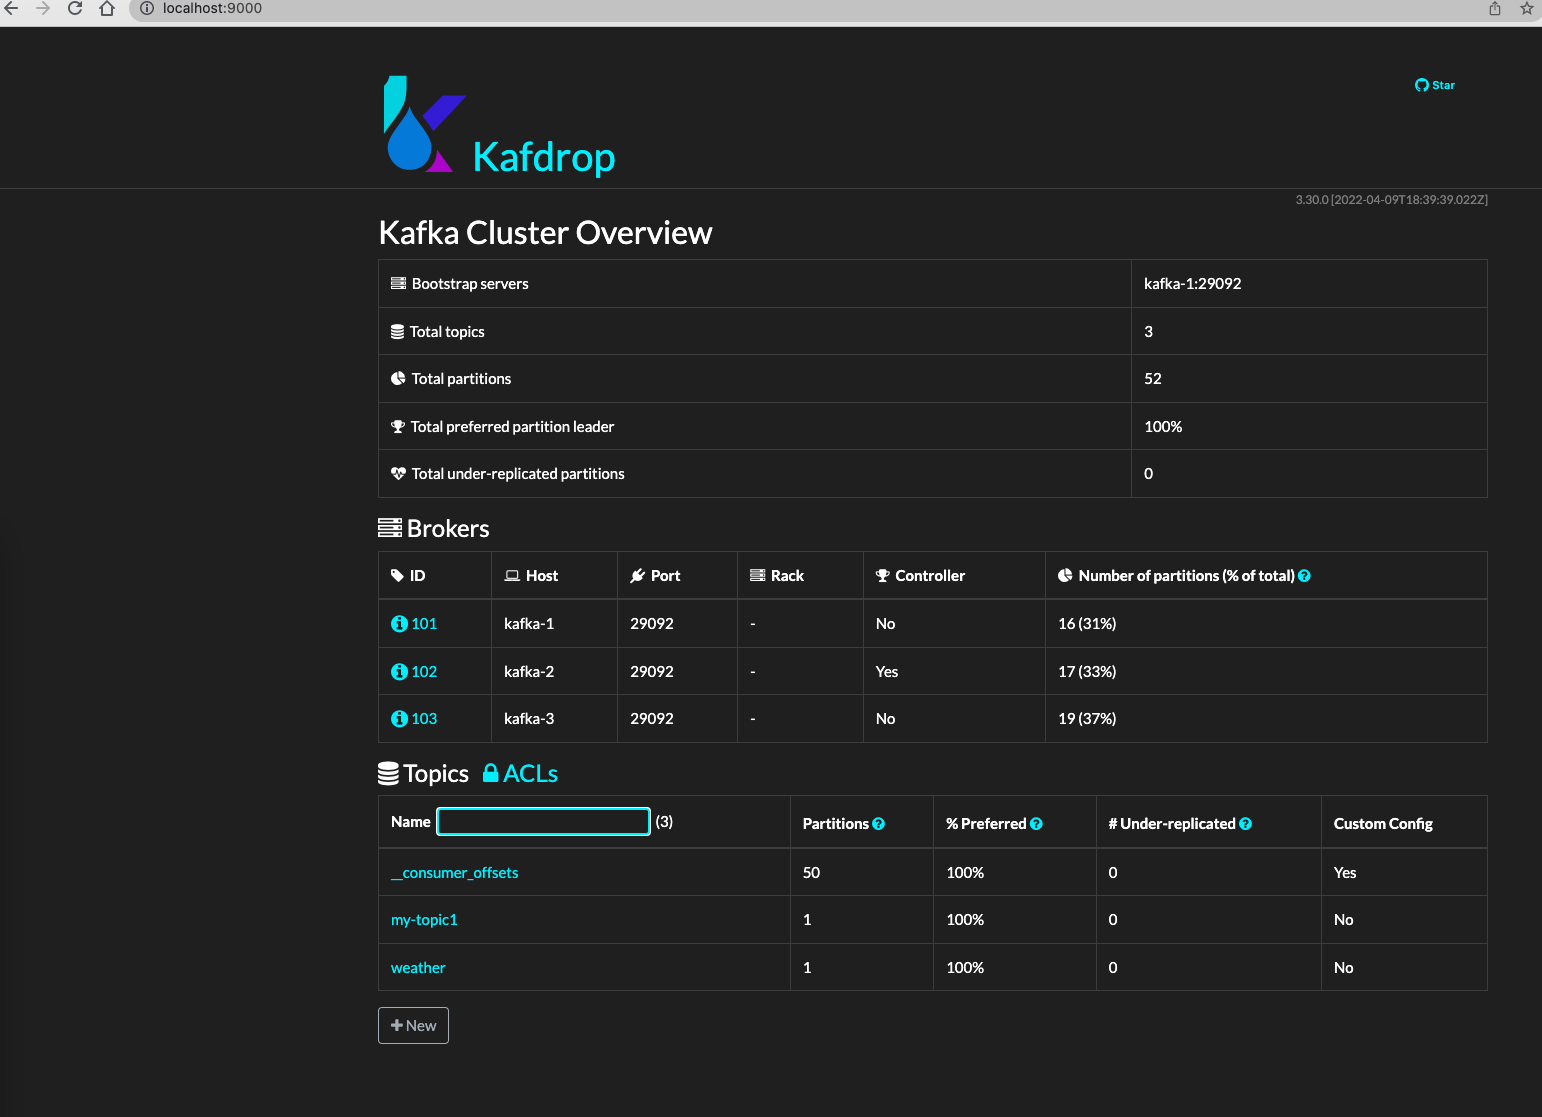
Task: Click server icon in Rack column header
Action: coord(757,576)
